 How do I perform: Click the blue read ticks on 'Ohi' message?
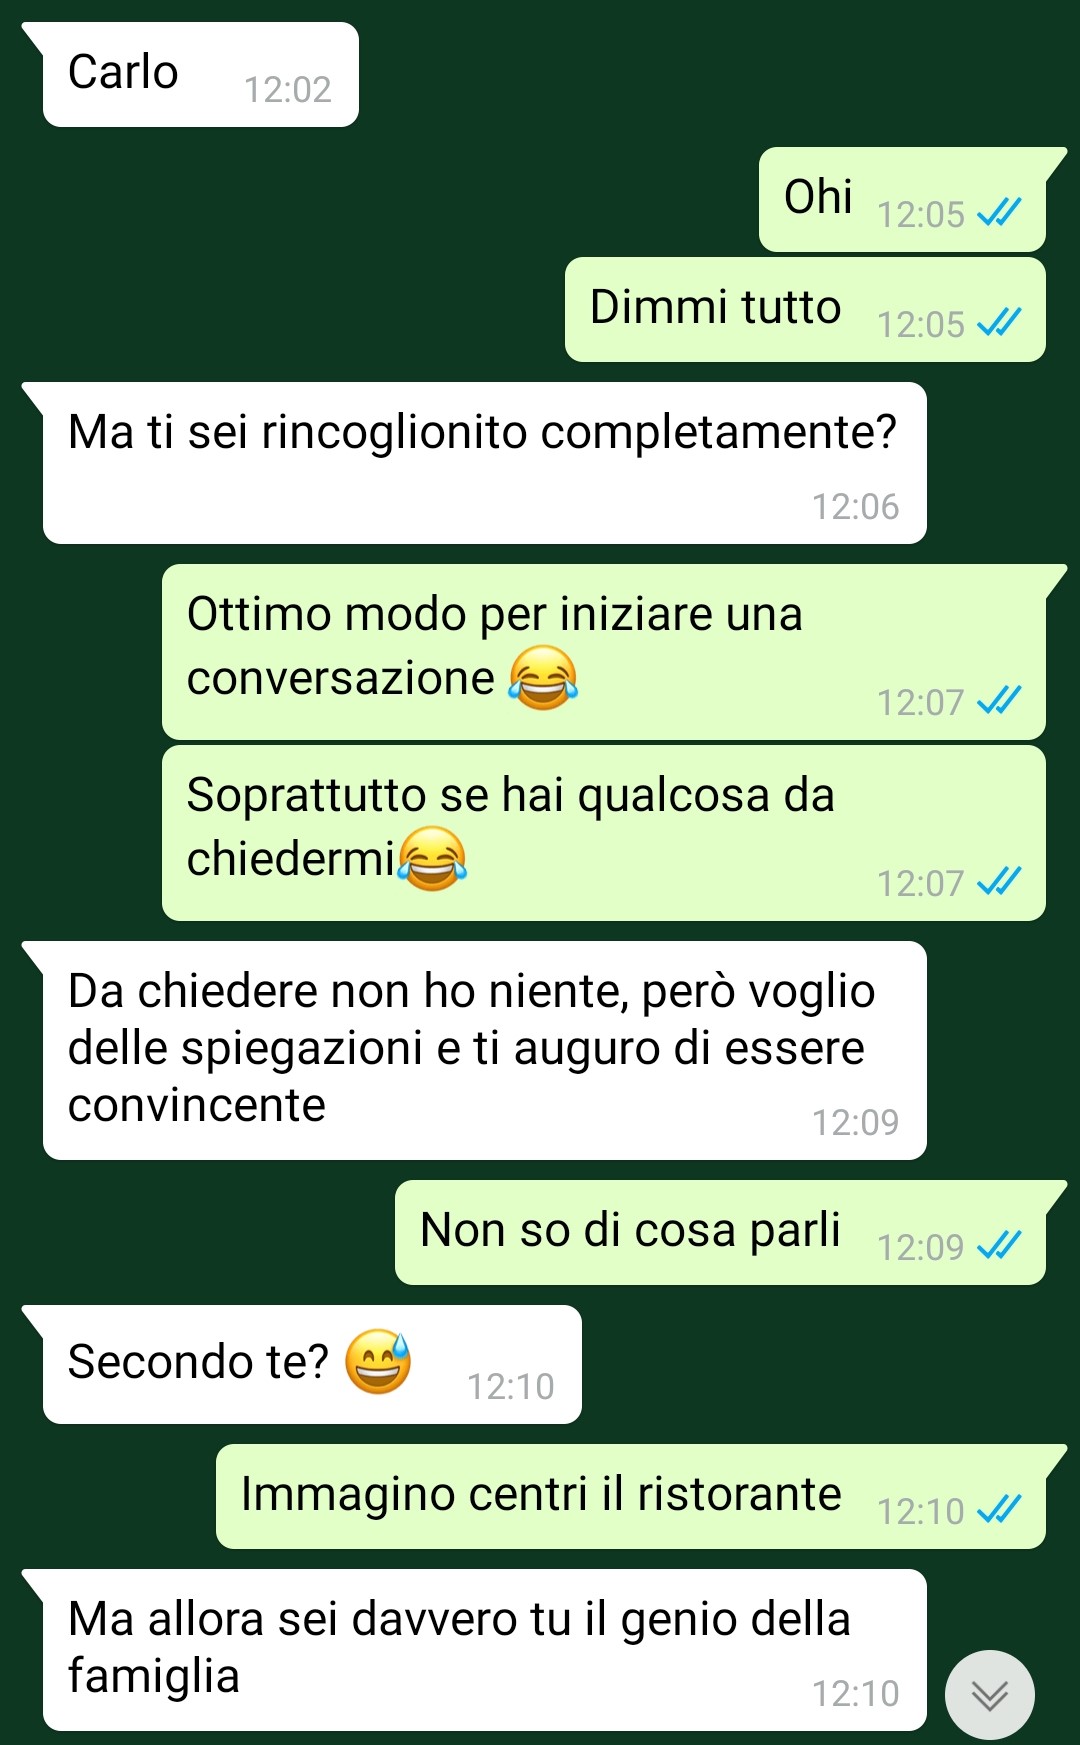click(998, 212)
